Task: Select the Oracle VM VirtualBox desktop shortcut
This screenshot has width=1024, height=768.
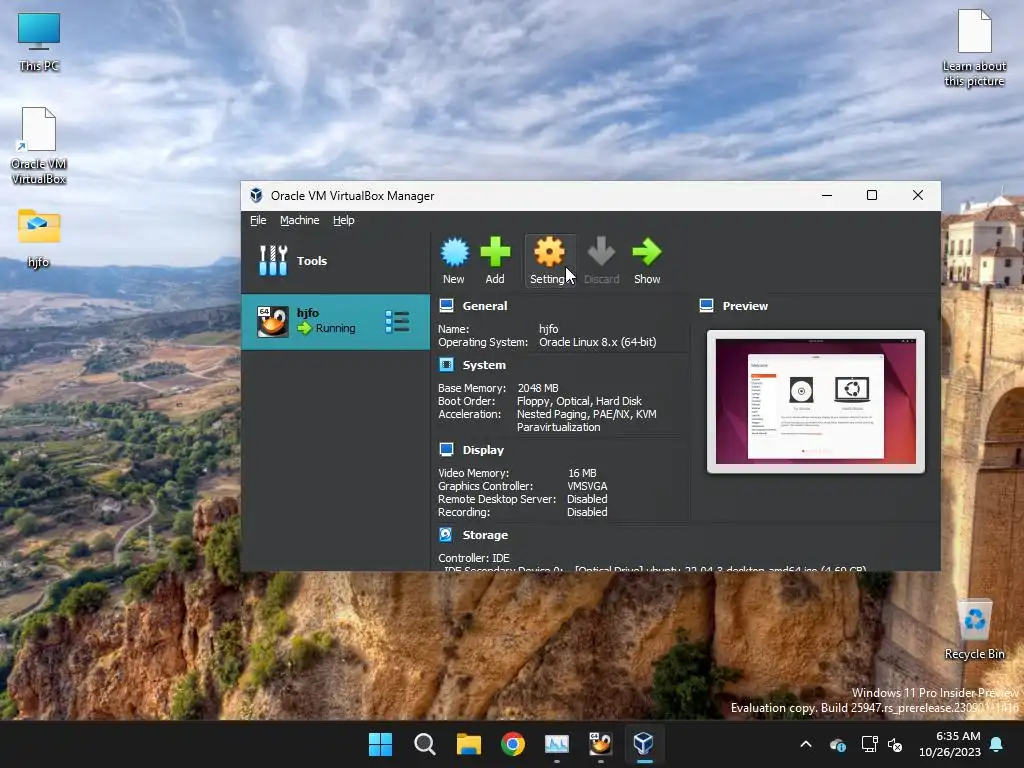Action: 39,146
